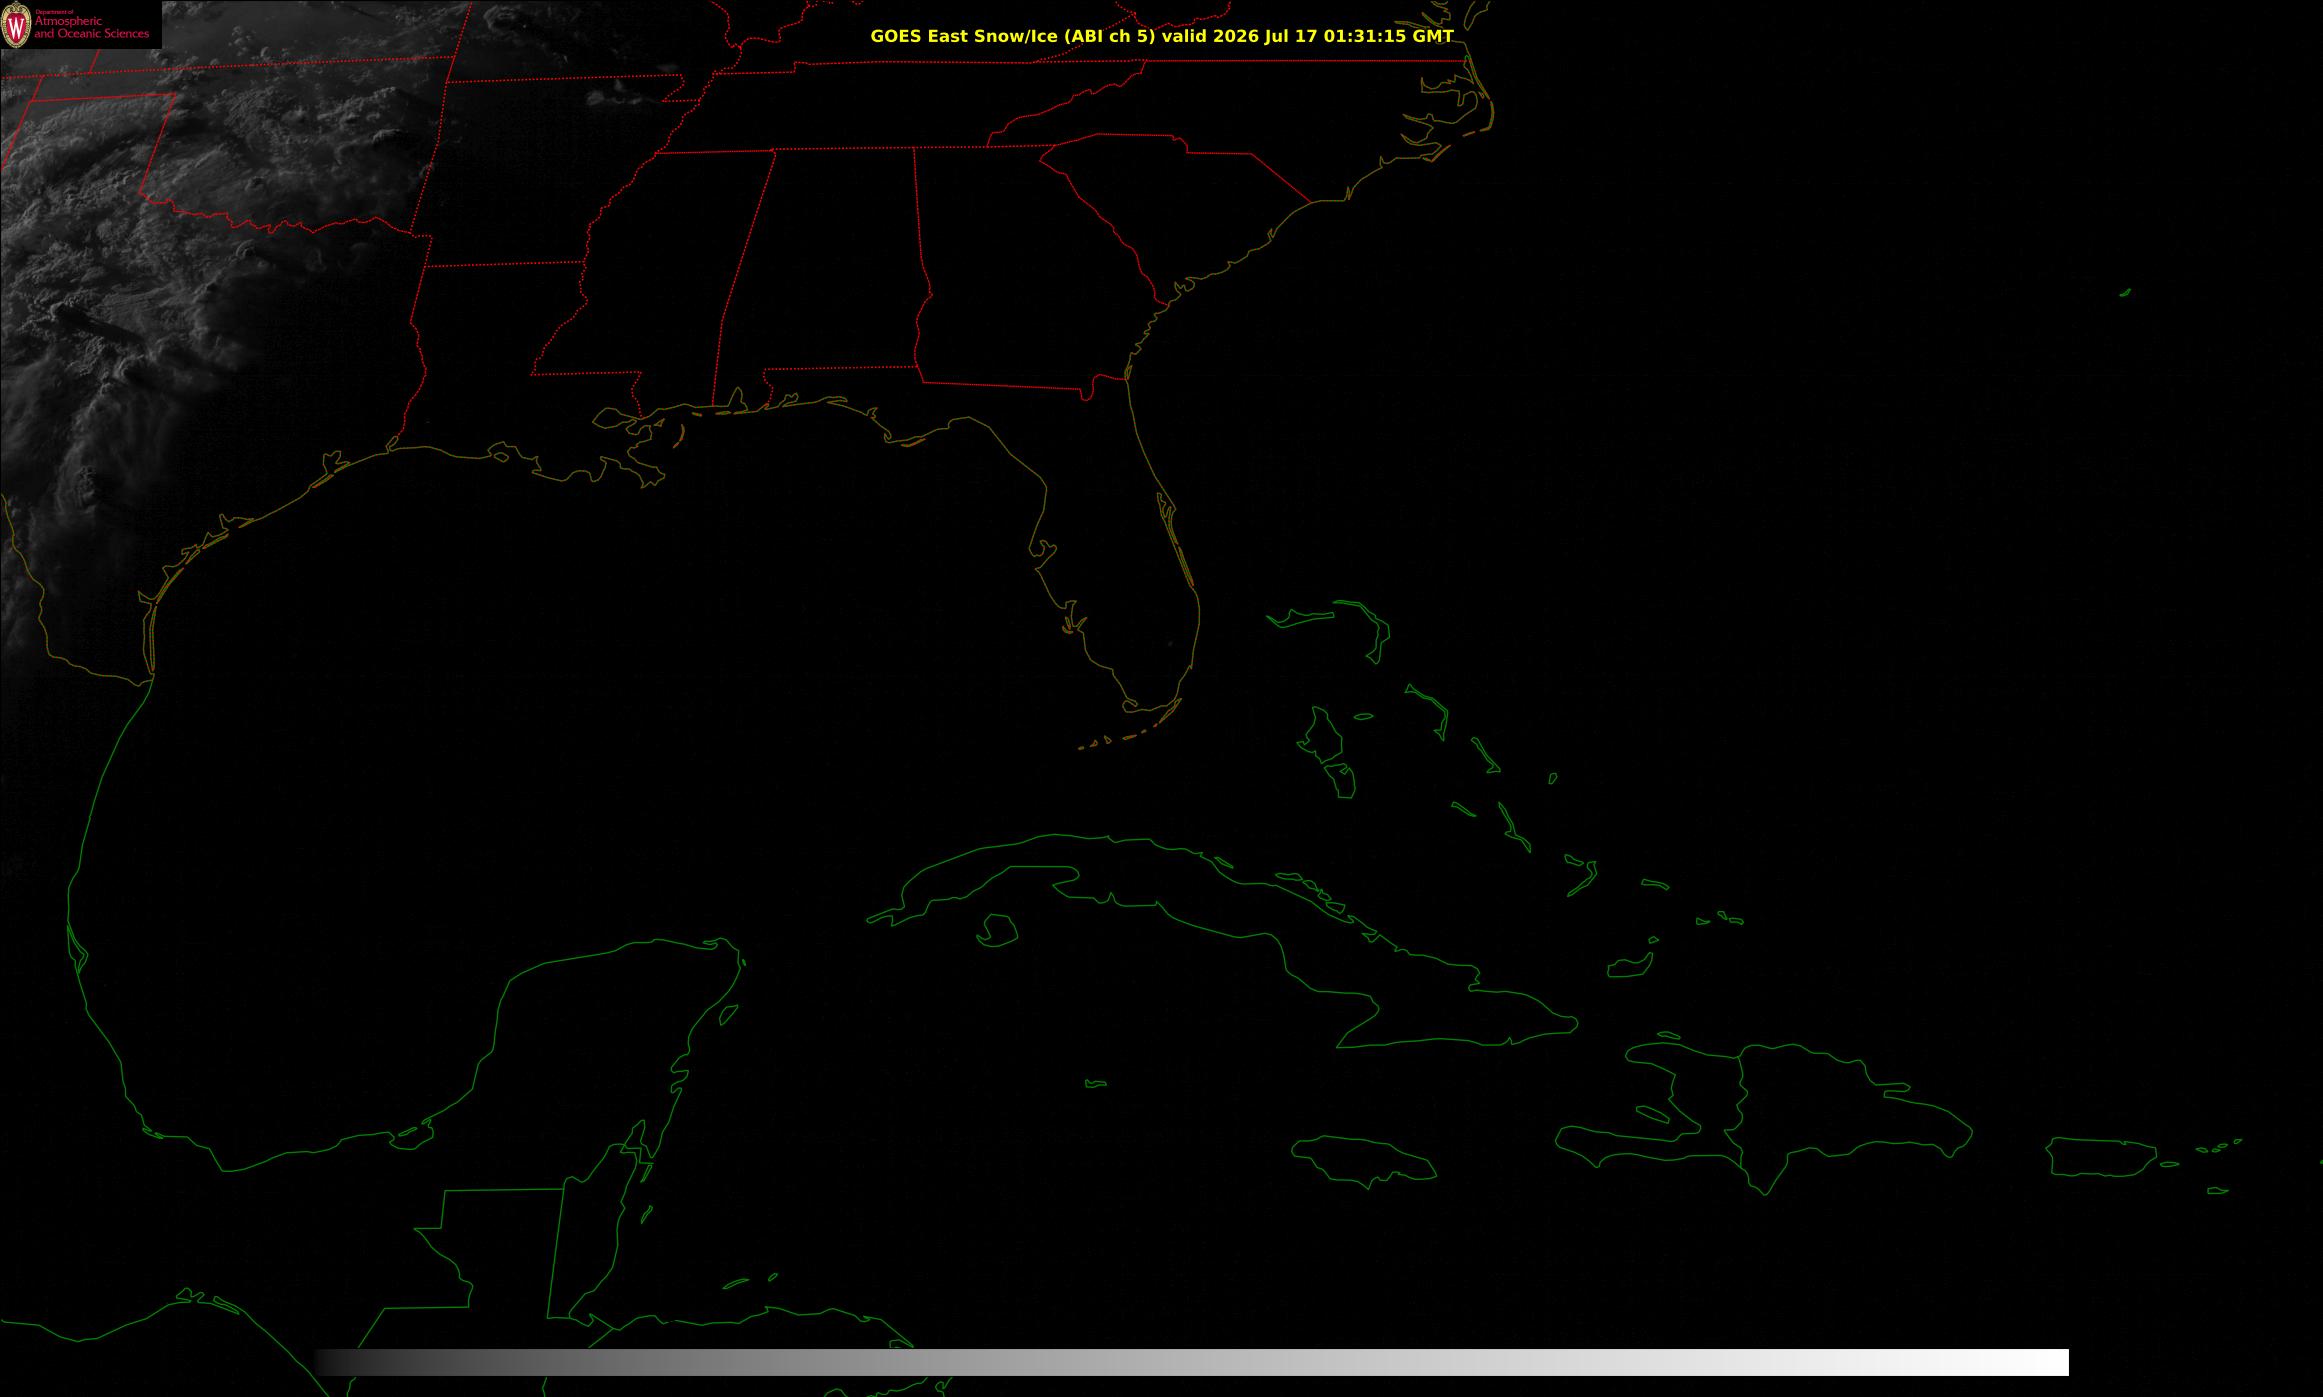Select the Puerto Rico island outline

click(x=2100, y=1157)
